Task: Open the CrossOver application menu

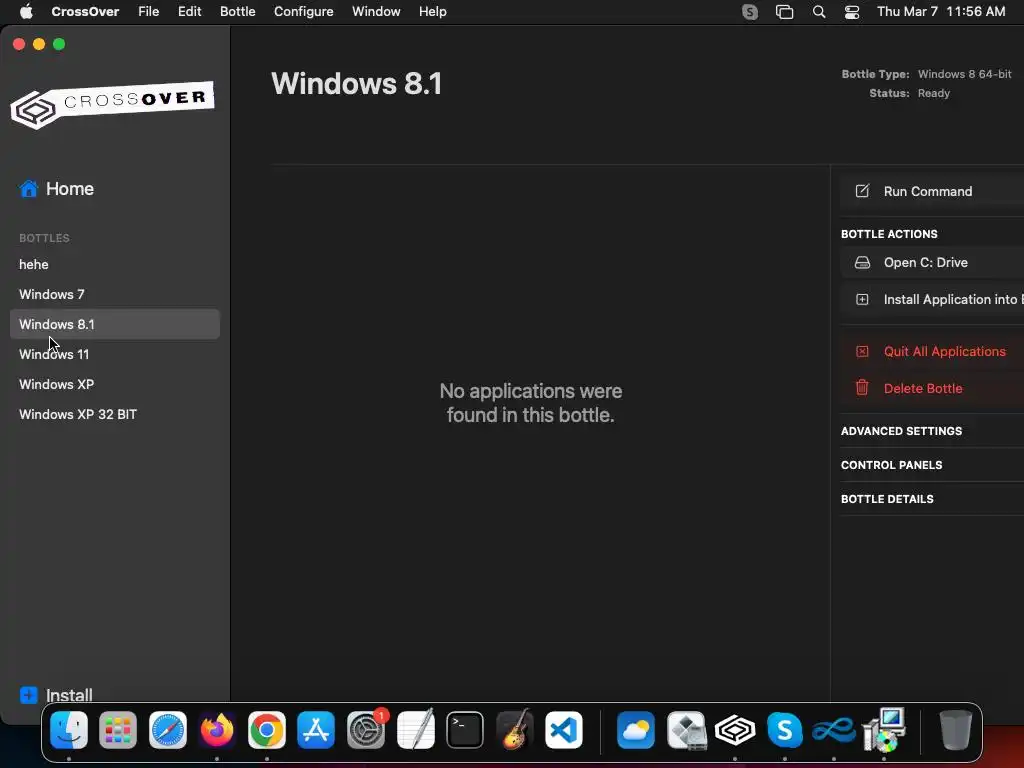Action: 85,12
